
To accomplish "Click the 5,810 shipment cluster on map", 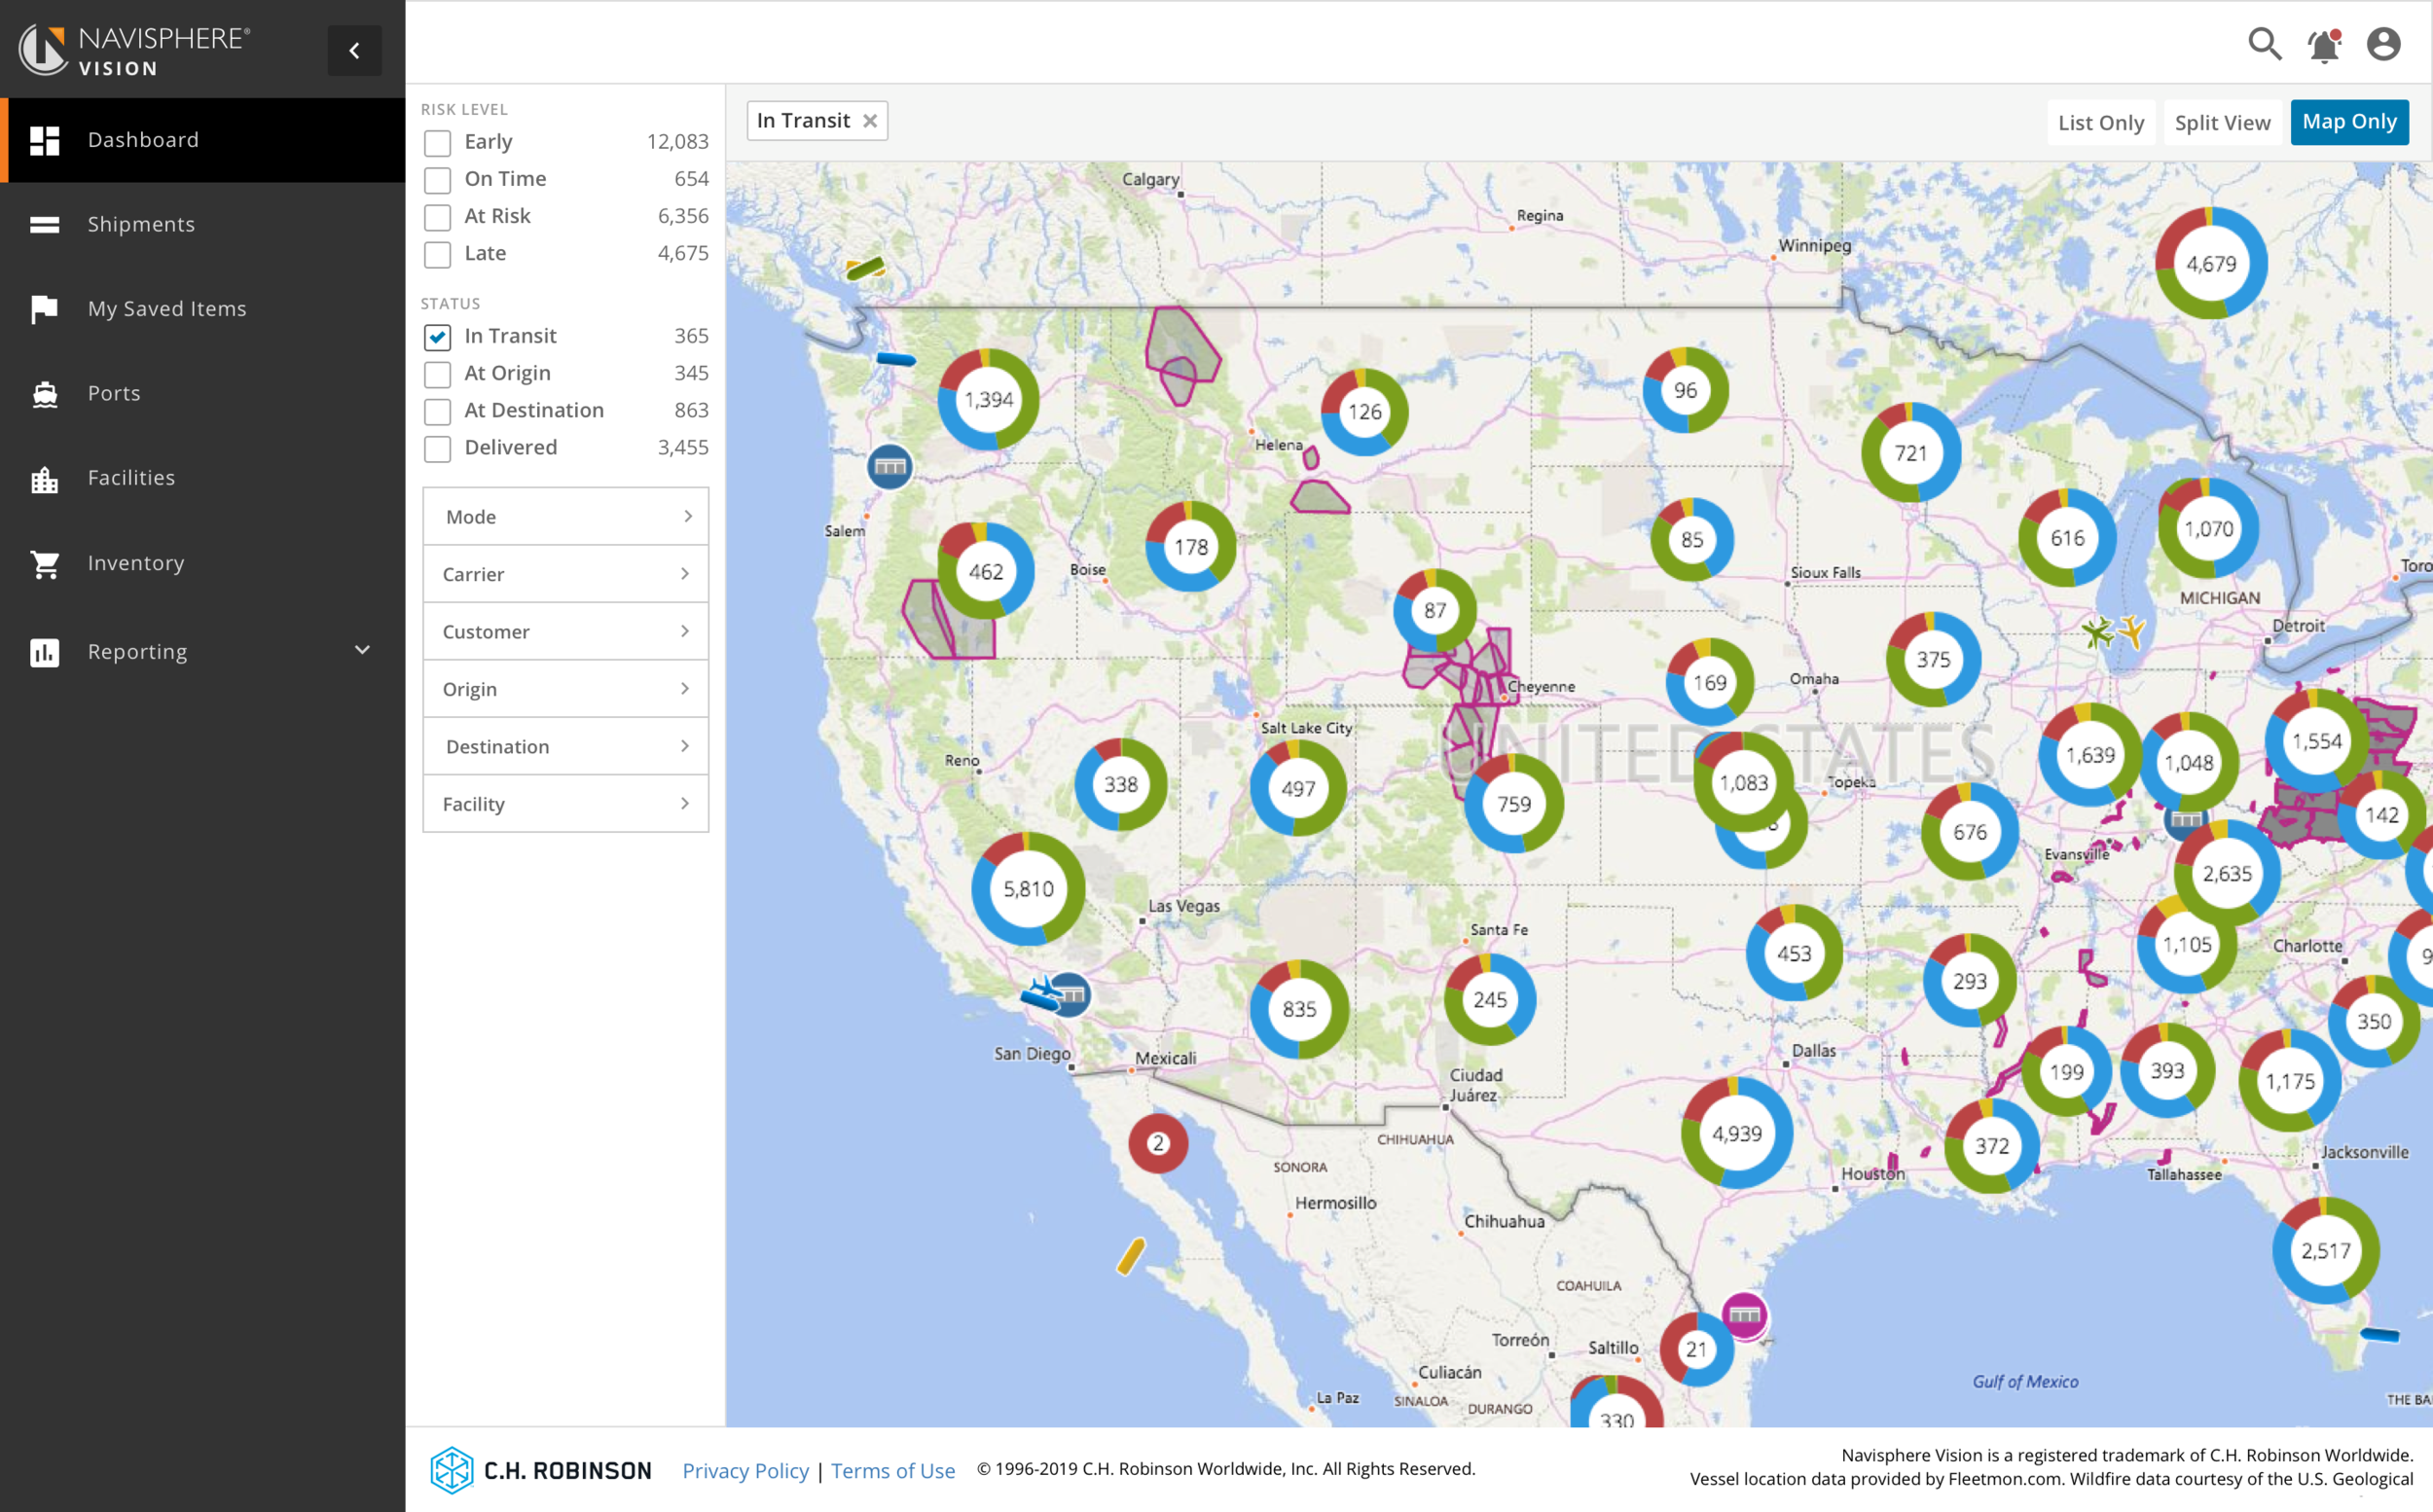I will pyautogui.click(x=1028, y=889).
